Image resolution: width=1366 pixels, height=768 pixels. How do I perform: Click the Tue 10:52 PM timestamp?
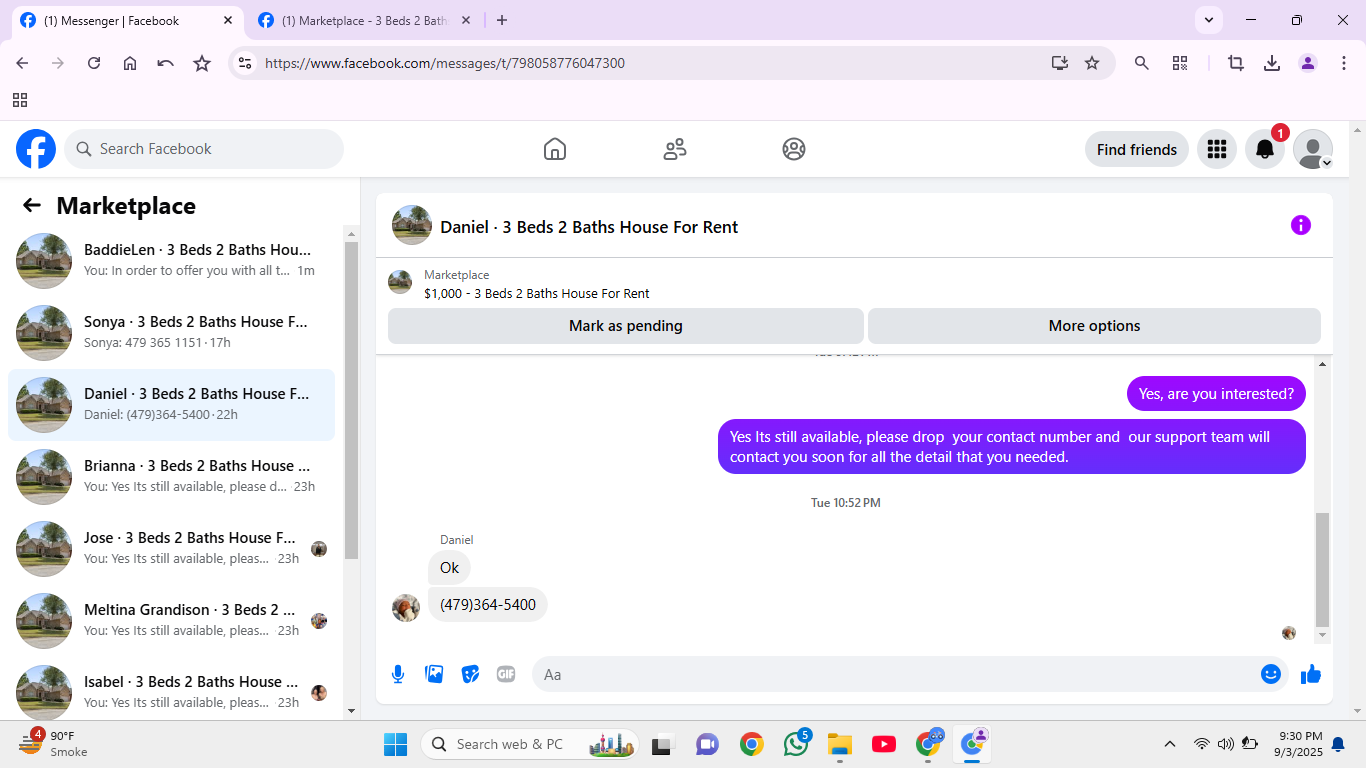tap(846, 503)
